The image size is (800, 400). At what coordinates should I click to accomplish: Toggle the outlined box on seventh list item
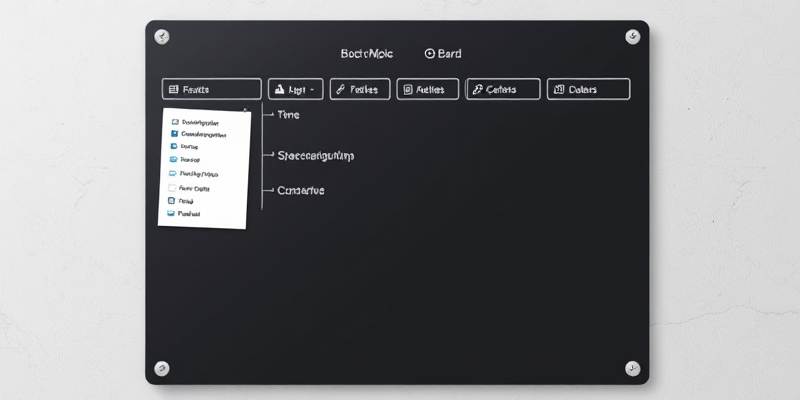(171, 200)
